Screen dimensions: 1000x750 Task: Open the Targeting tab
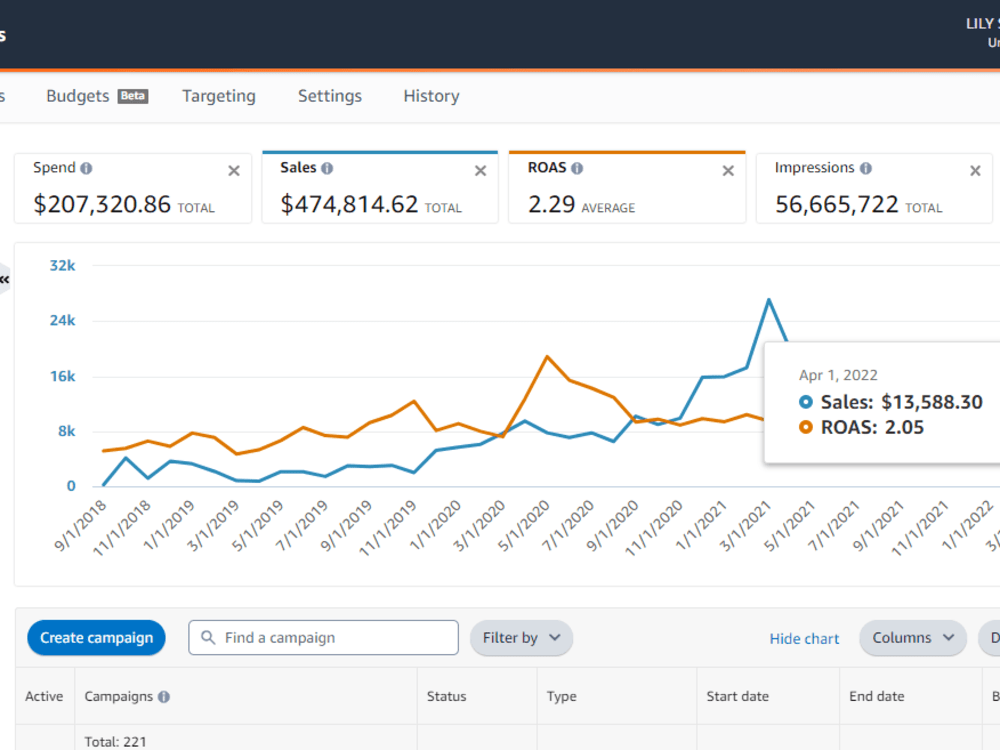(219, 96)
